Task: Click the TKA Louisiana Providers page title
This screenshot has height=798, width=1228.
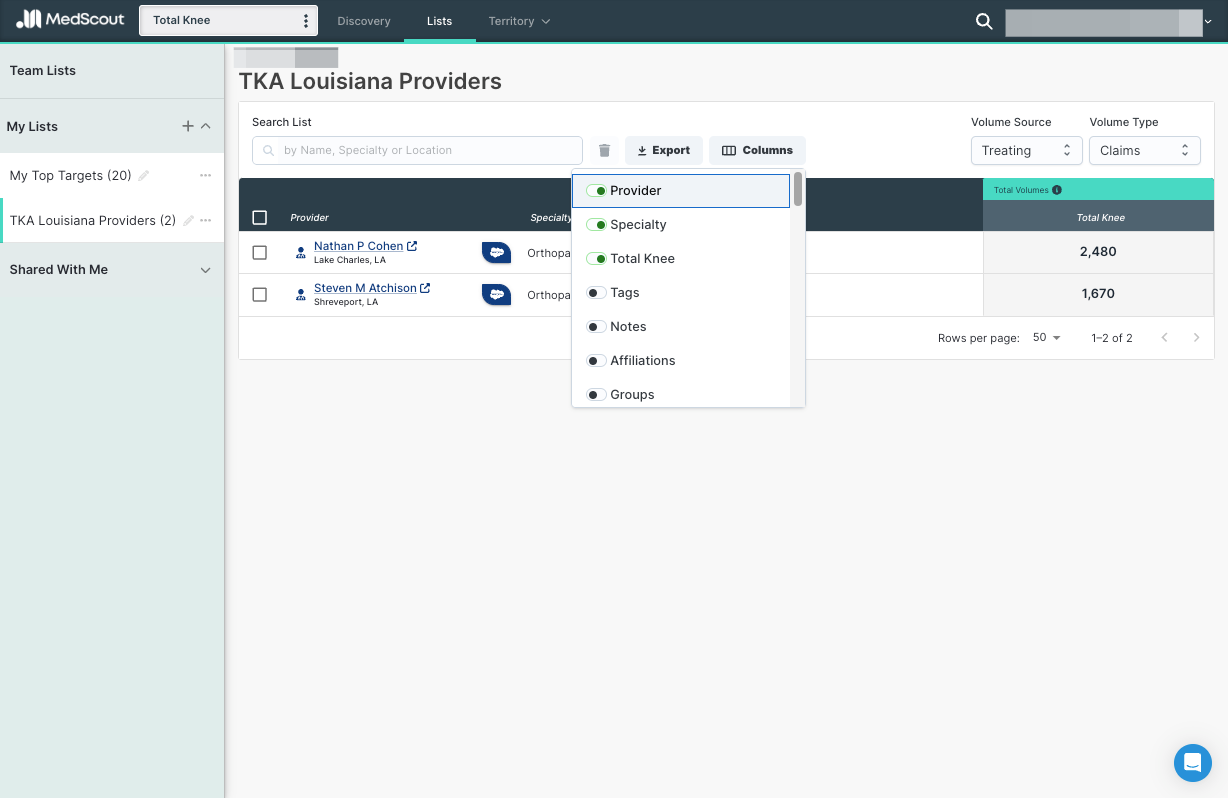Action: [x=370, y=81]
